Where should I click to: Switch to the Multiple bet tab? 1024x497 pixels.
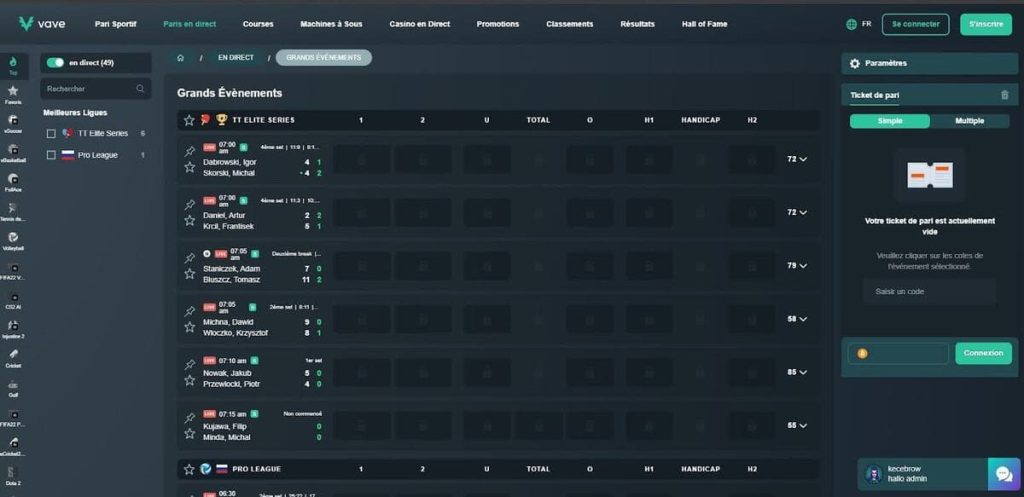point(969,121)
